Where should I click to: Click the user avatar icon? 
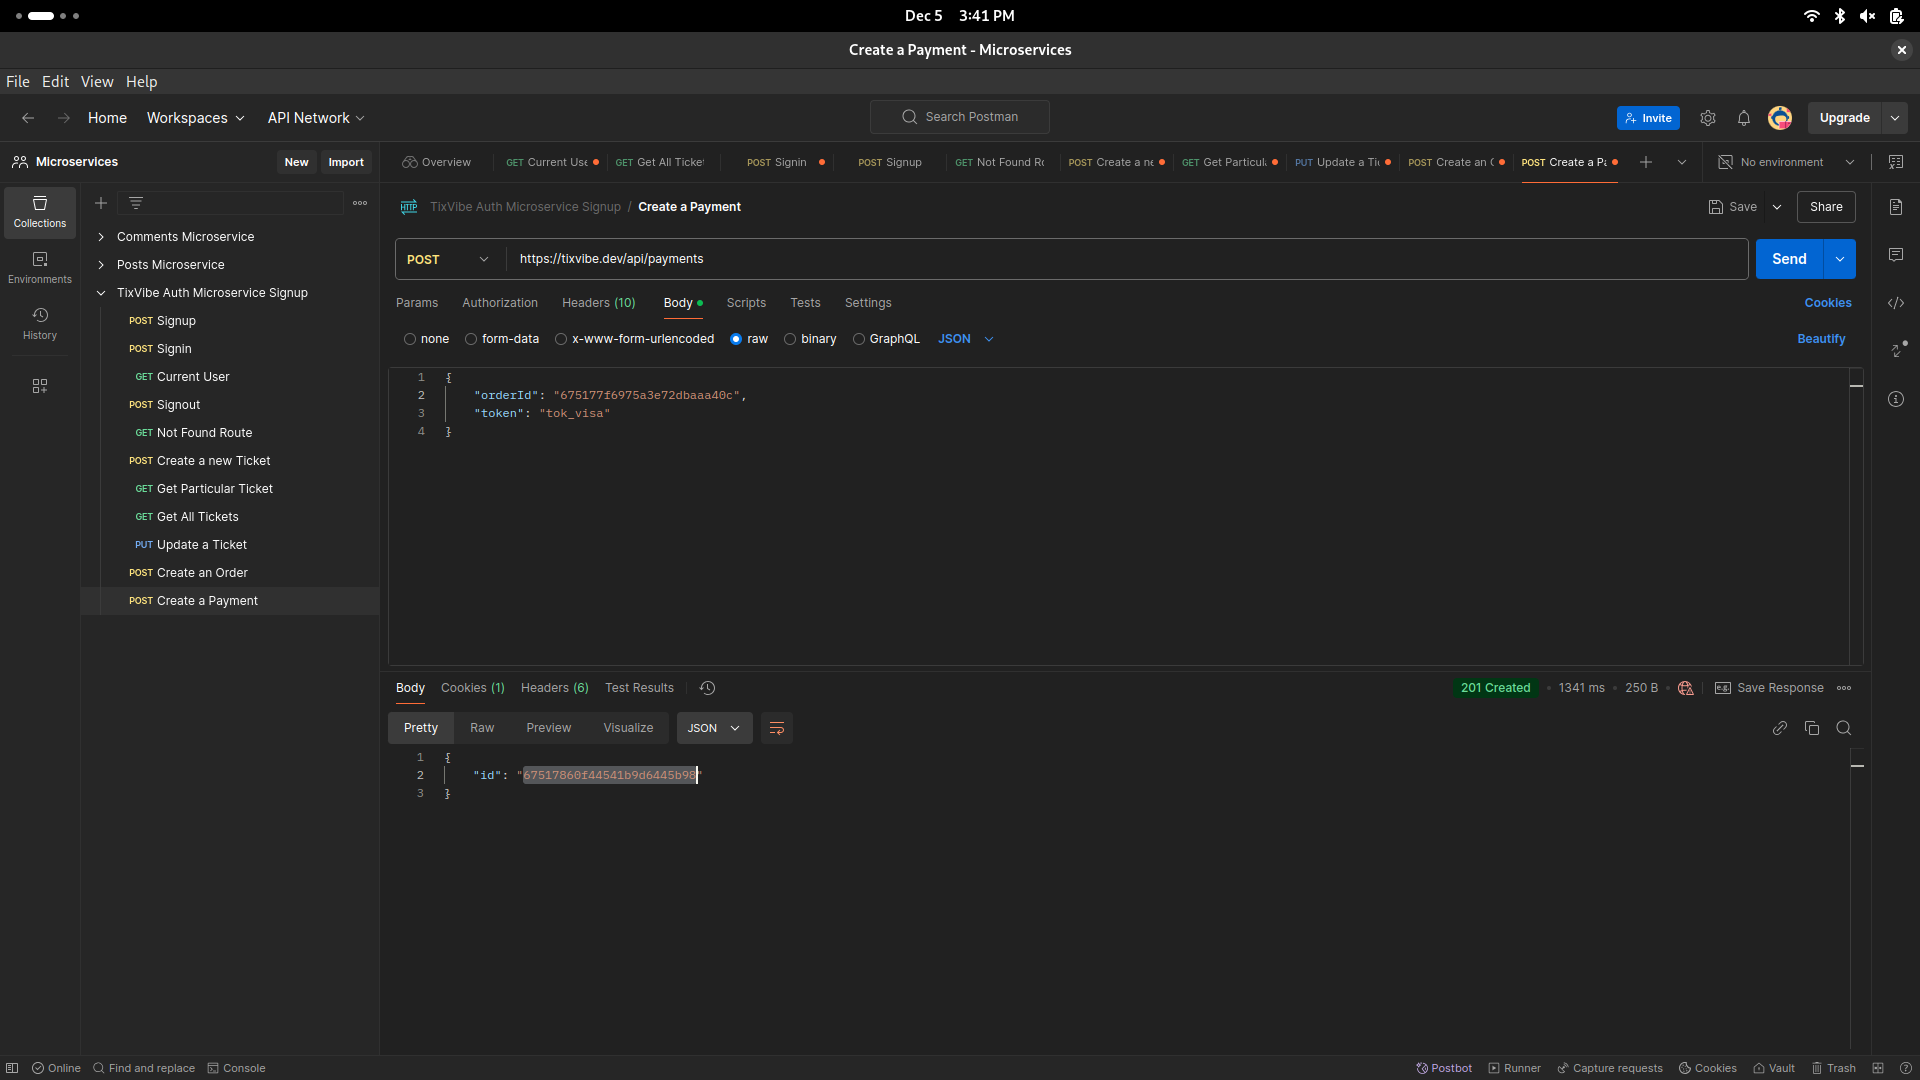coord(1780,118)
